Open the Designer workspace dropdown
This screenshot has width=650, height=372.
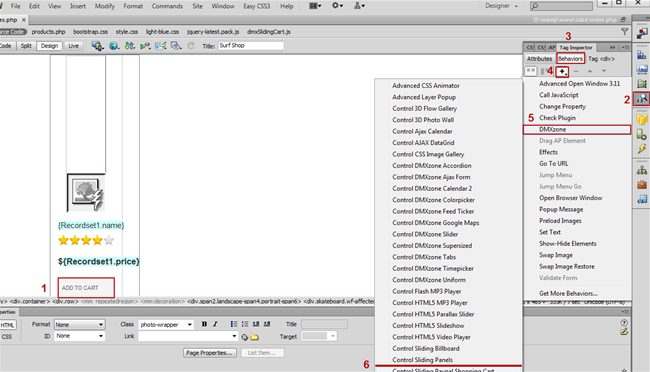pyautogui.click(x=501, y=6)
